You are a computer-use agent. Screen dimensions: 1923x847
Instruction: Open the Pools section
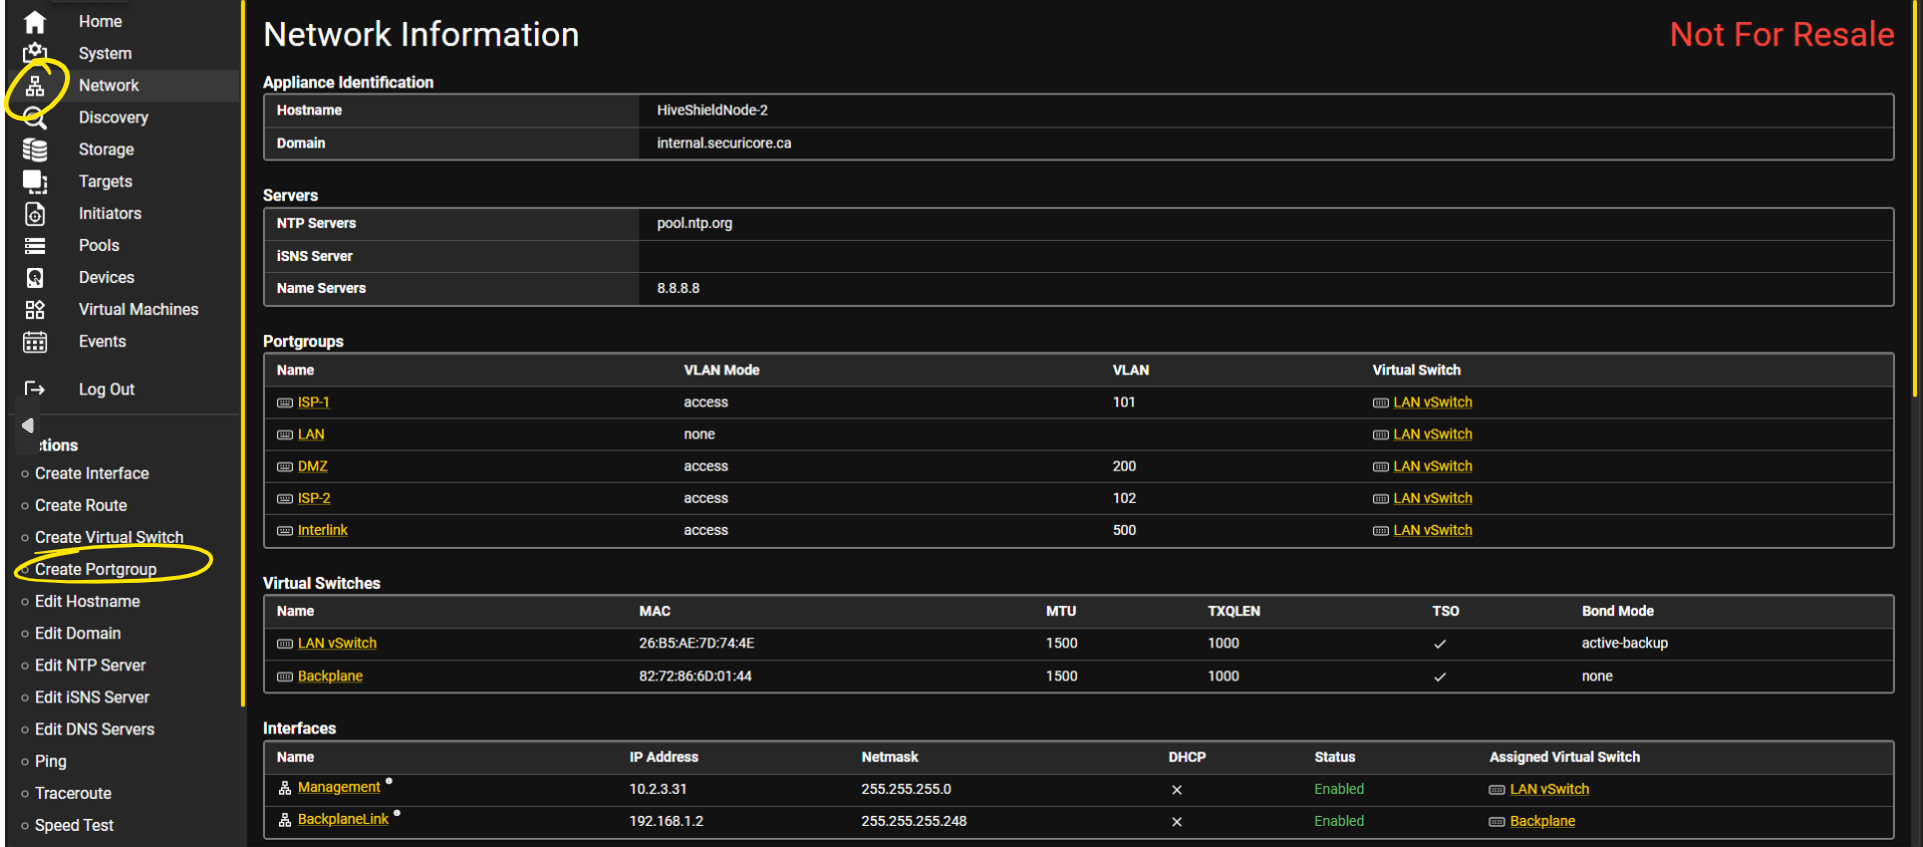[x=99, y=245]
